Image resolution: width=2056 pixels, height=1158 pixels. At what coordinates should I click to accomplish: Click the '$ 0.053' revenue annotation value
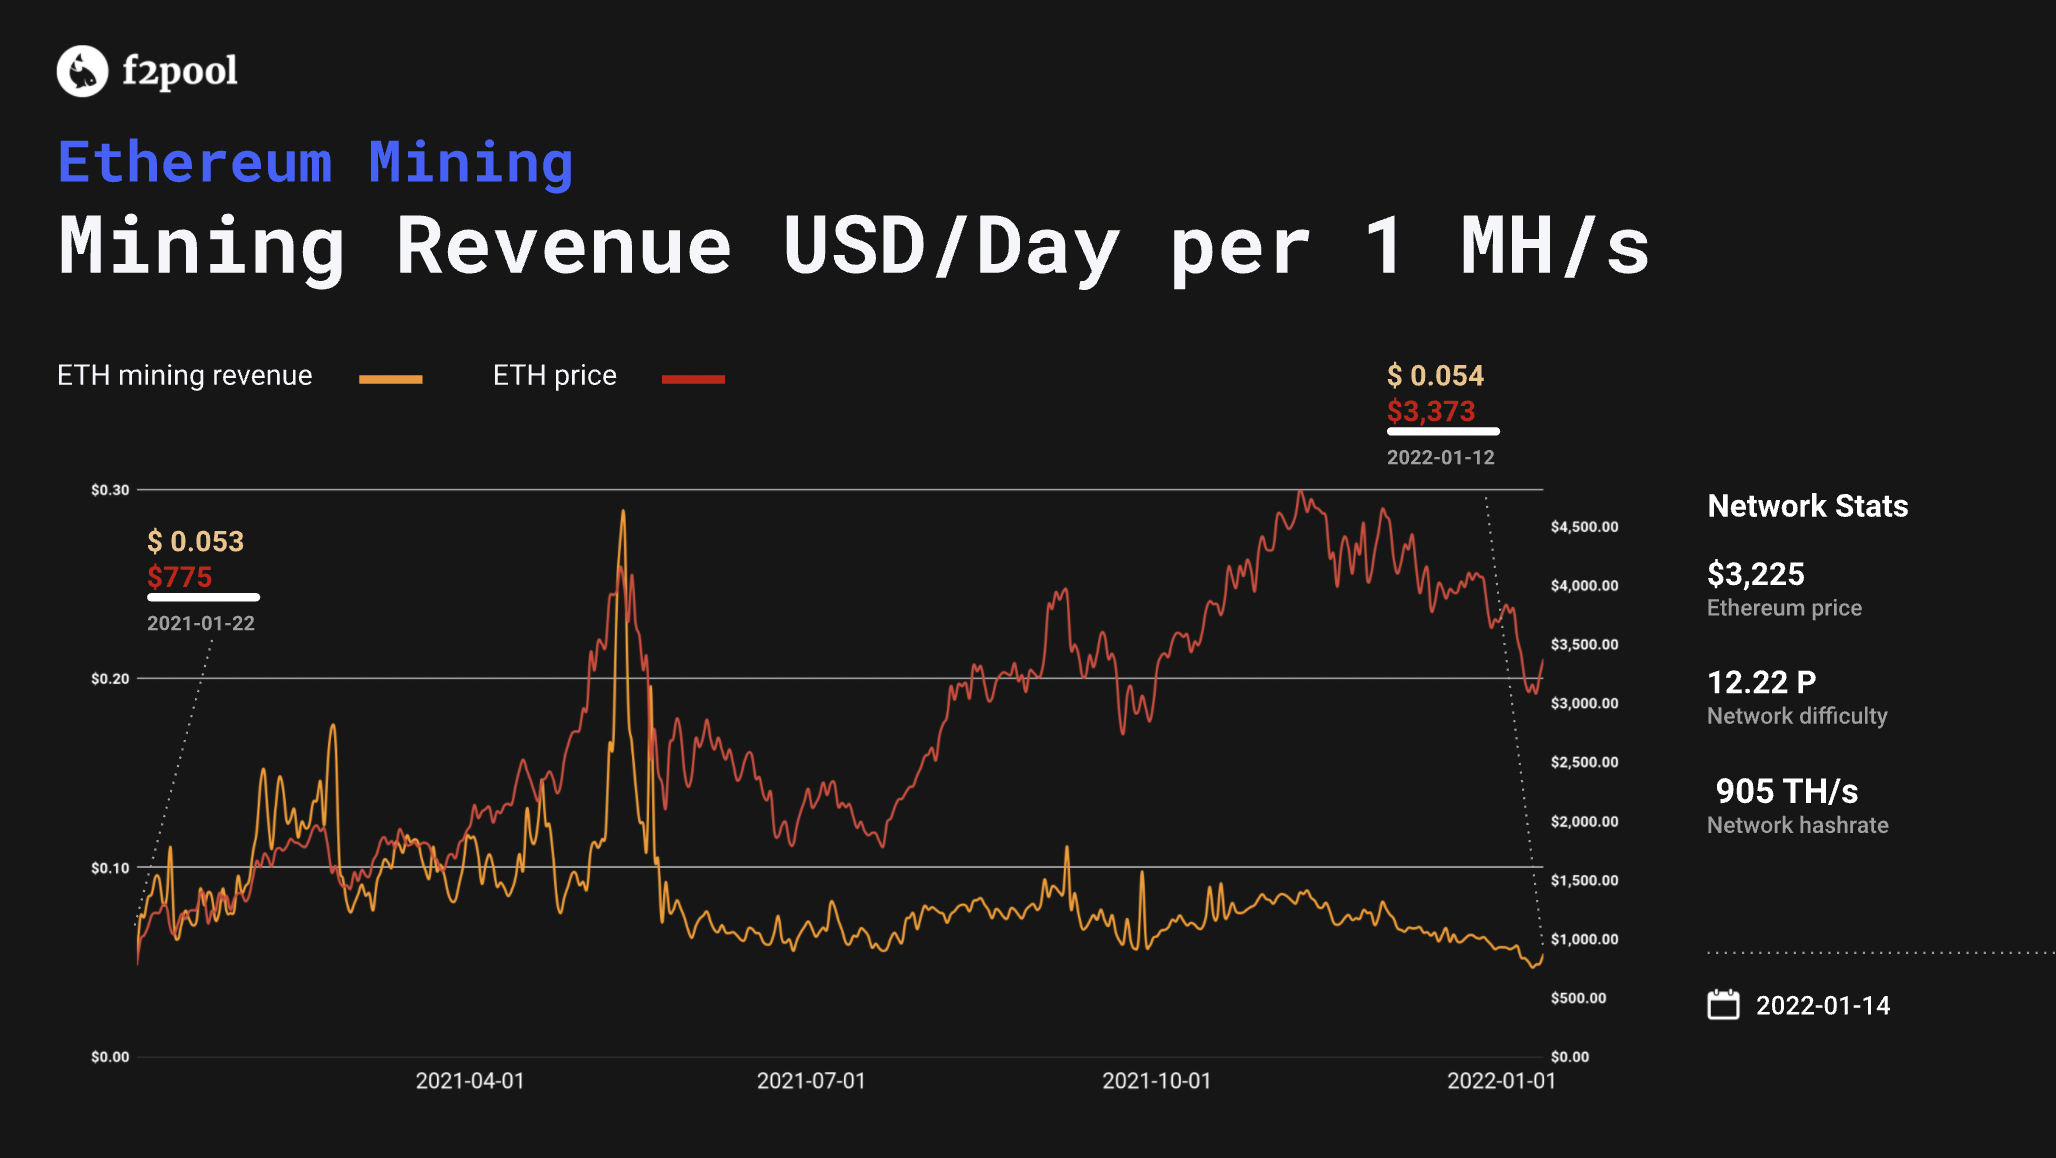195,542
